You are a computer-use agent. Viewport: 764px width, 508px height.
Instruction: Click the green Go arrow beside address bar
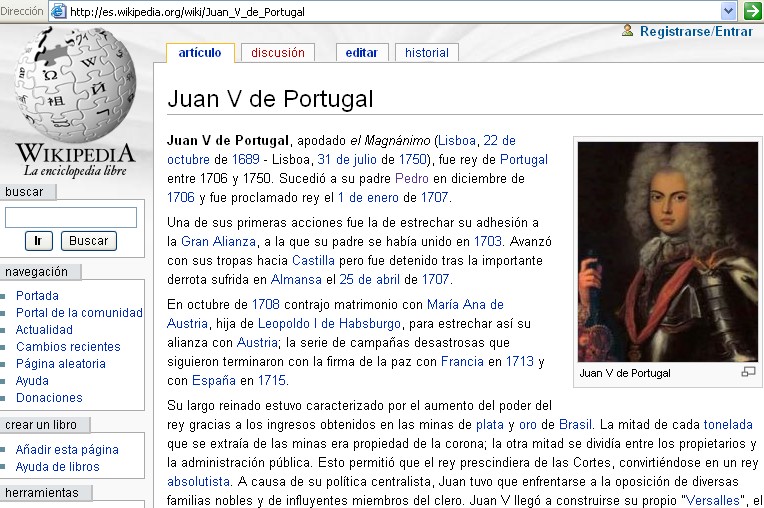click(x=752, y=11)
